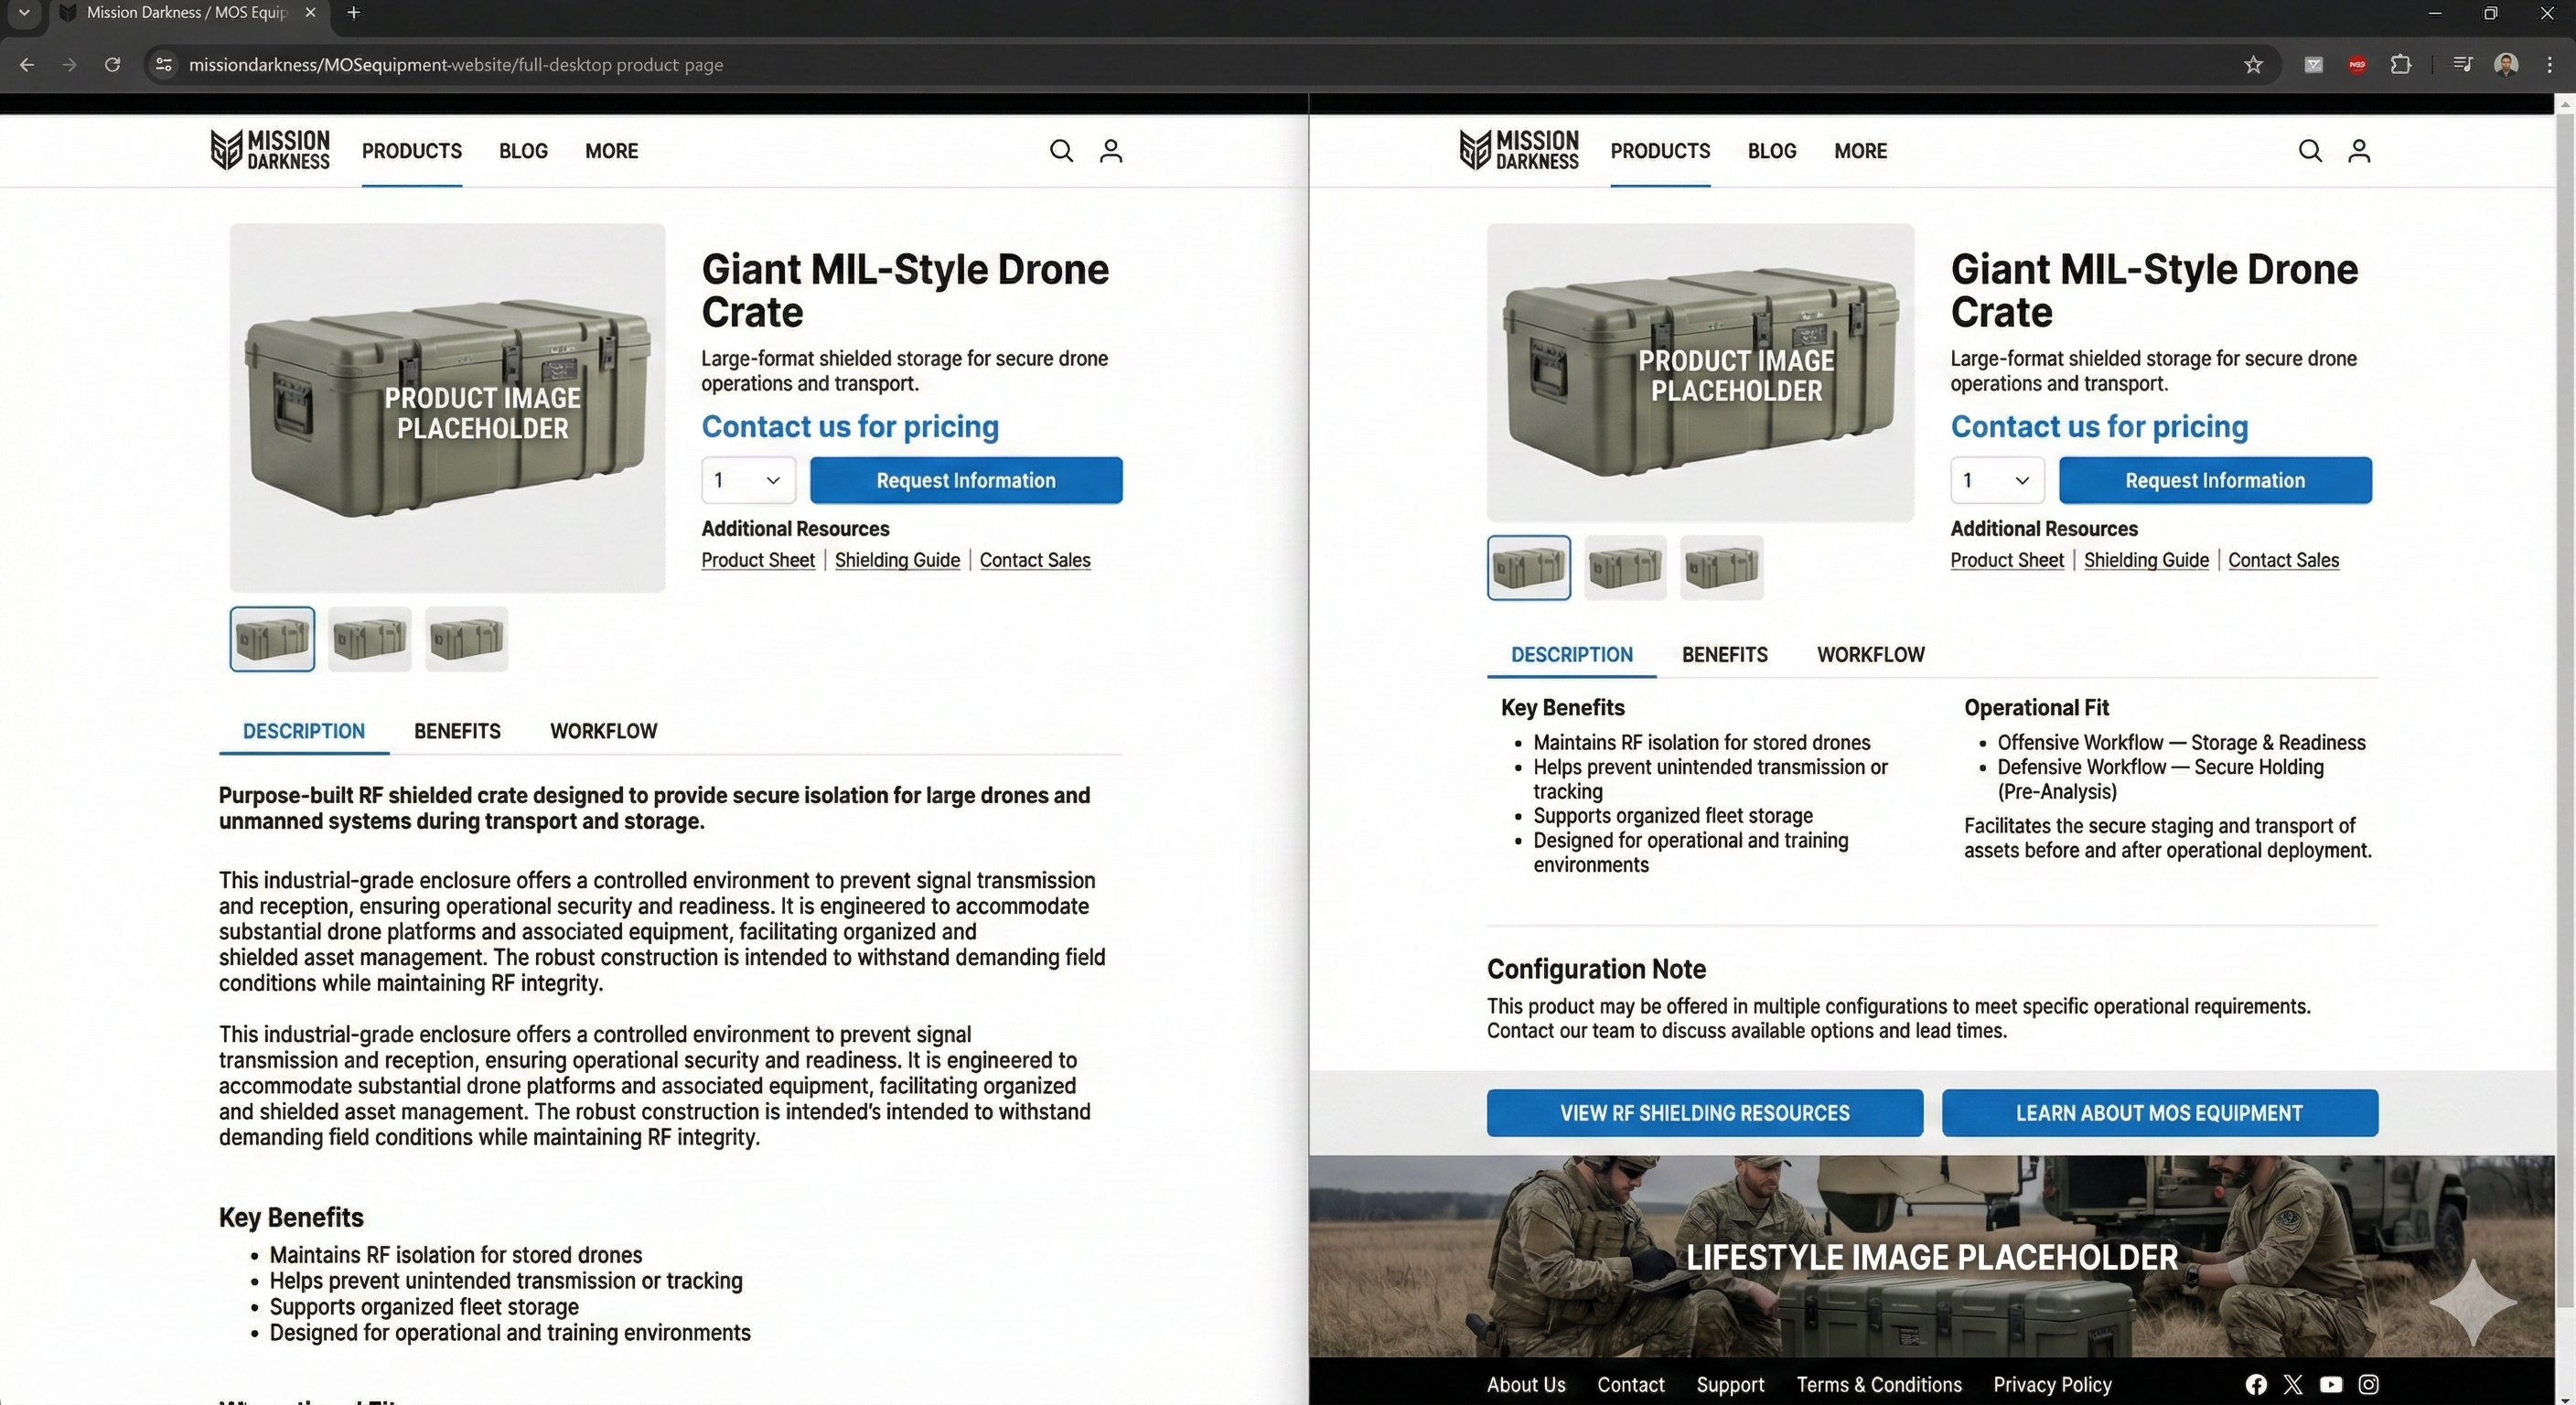
Task: Open search on the left product page
Action: (1062, 151)
